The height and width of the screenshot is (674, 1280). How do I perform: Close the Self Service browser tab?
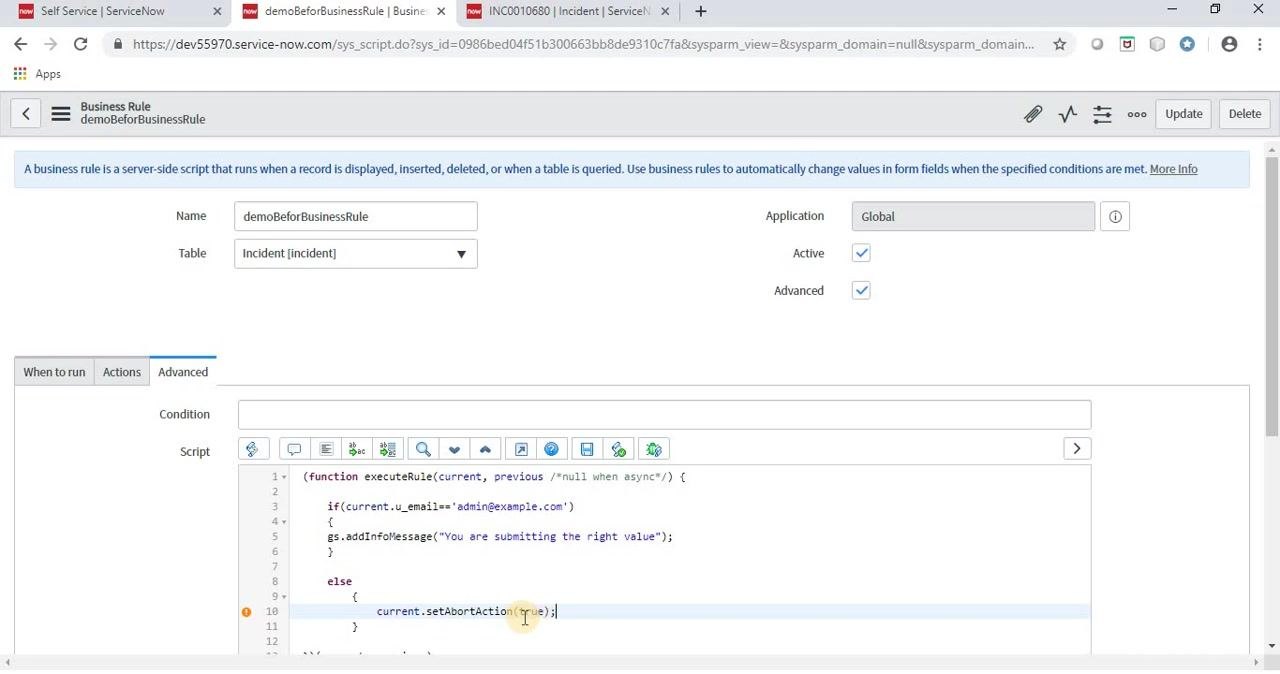218,12
